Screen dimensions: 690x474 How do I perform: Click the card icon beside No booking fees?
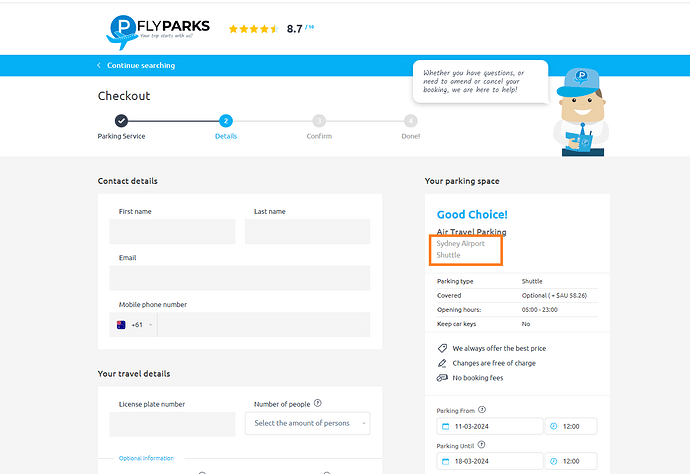click(x=442, y=378)
